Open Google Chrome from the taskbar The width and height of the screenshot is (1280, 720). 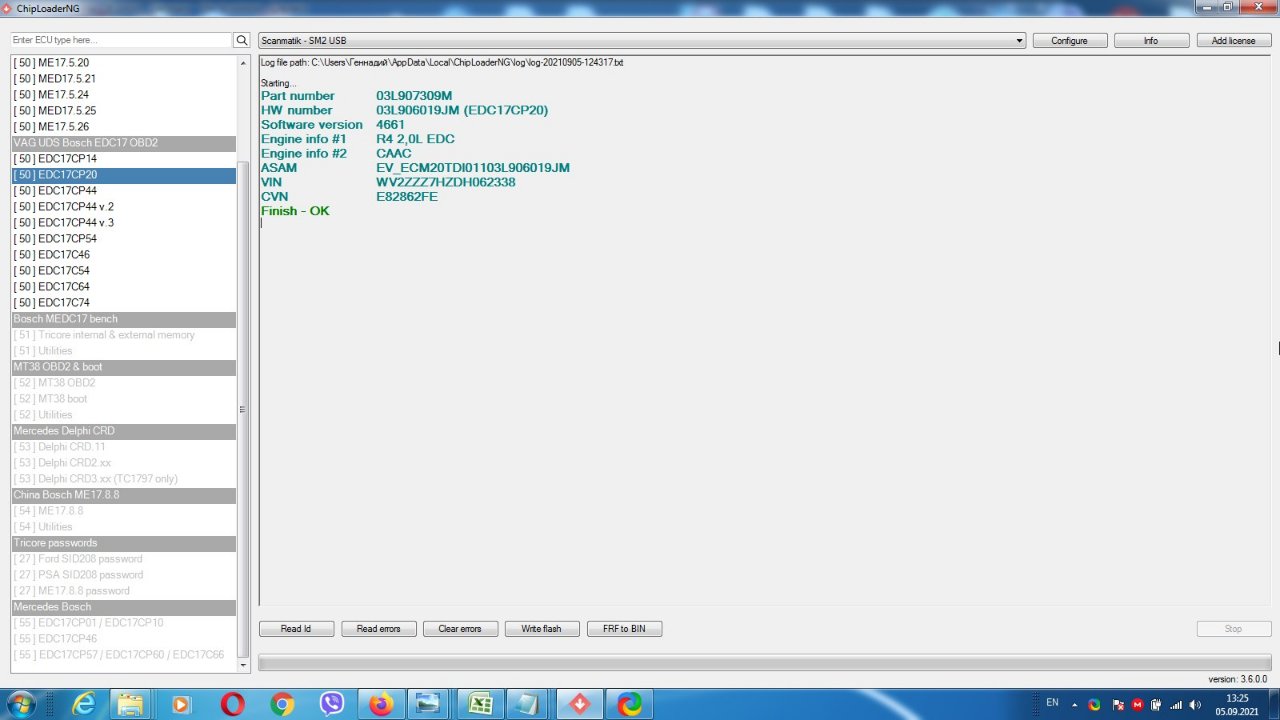pyautogui.click(x=282, y=704)
